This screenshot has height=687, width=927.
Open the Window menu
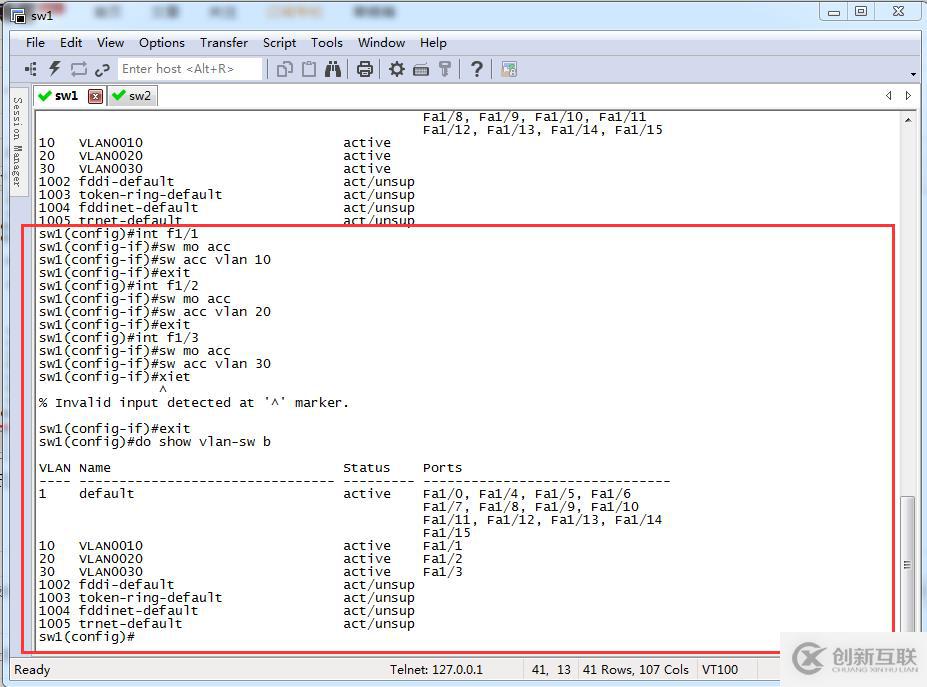pos(381,43)
